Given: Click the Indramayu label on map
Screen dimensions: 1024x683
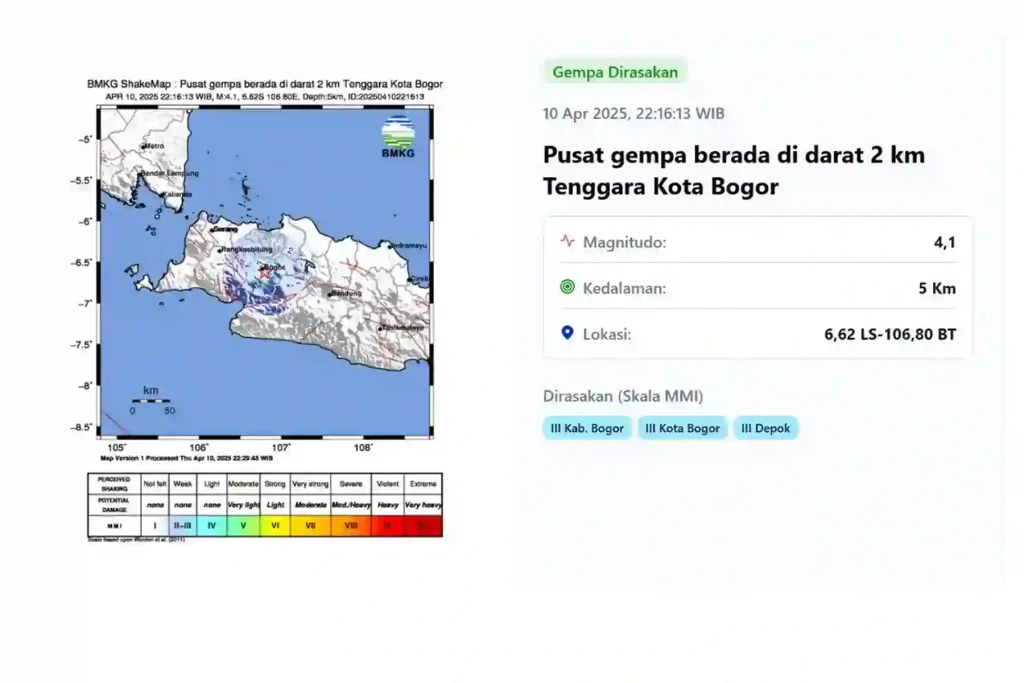Looking at the screenshot, I should [409, 246].
